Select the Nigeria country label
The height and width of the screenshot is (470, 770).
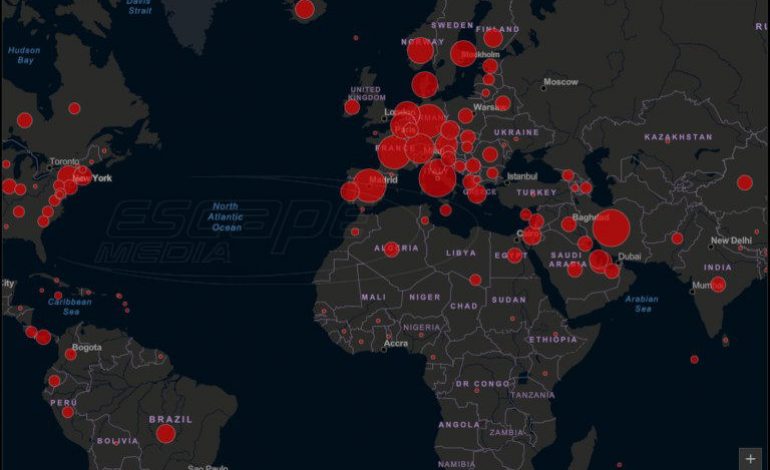pyautogui.click(x=422, y=327)
